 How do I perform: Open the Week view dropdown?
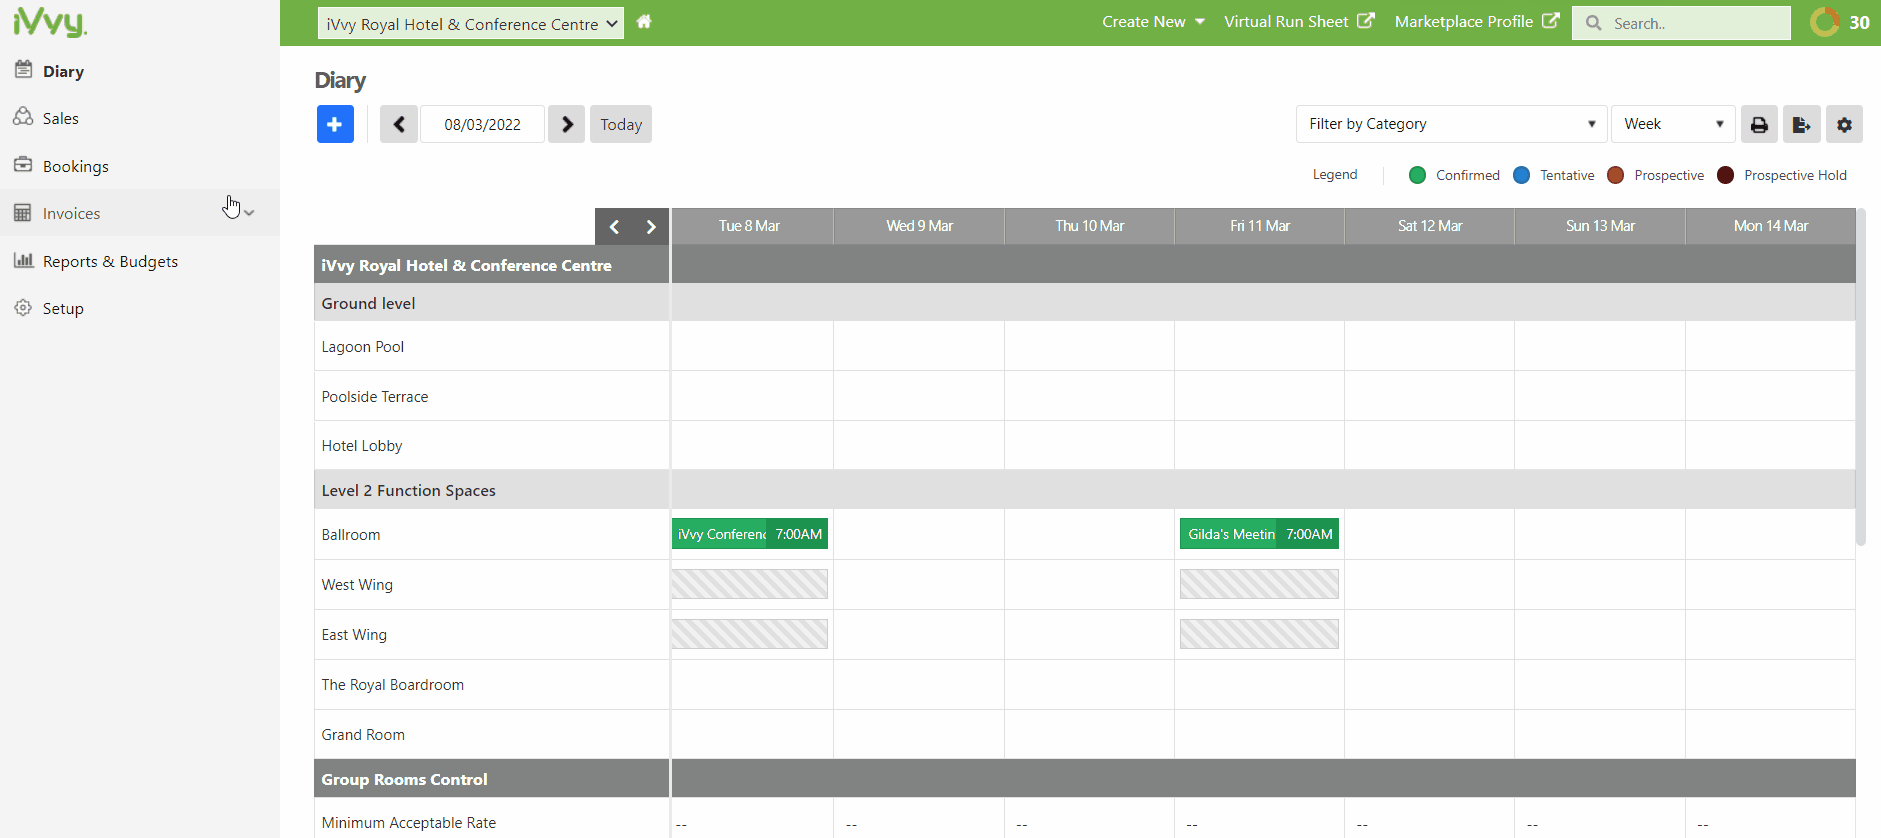pos(1673,124)
